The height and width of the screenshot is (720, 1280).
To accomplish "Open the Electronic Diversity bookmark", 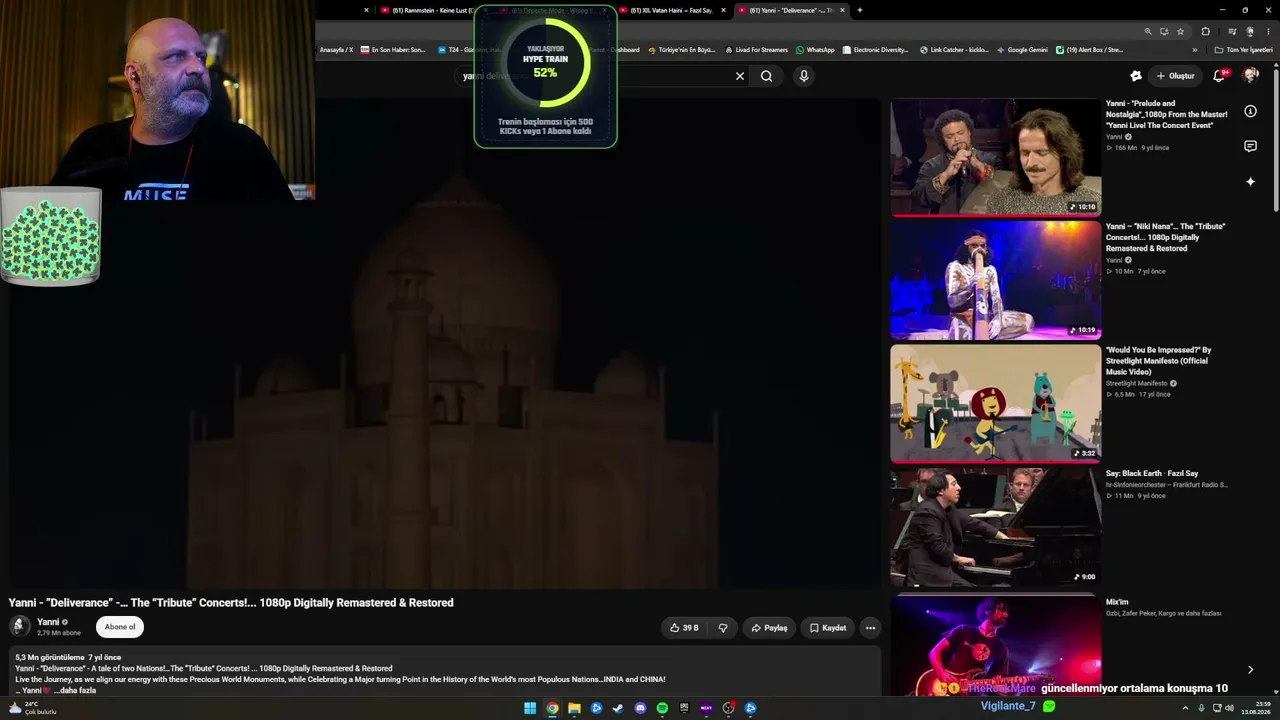I will (875, 50).
